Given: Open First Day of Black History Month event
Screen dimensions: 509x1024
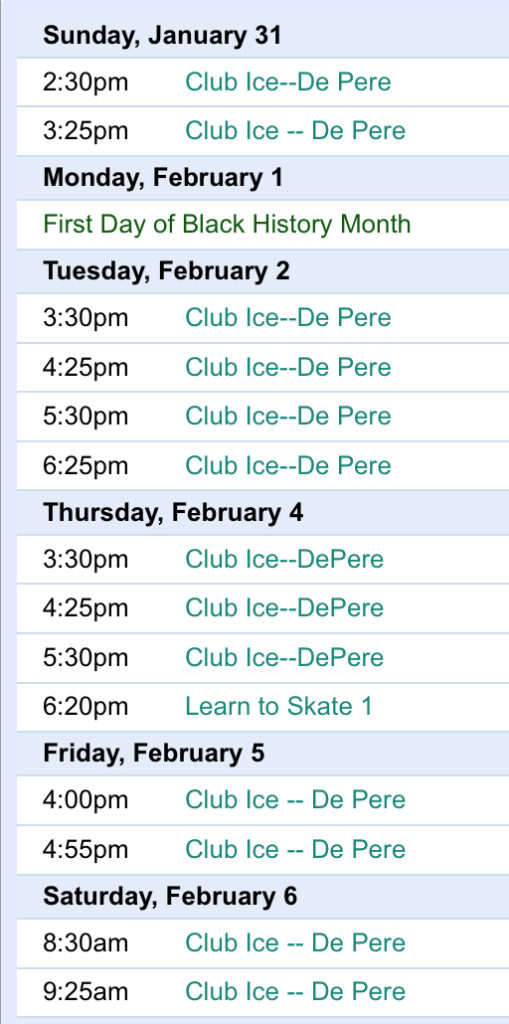Looking at the screenshot, I should (227, 224).
